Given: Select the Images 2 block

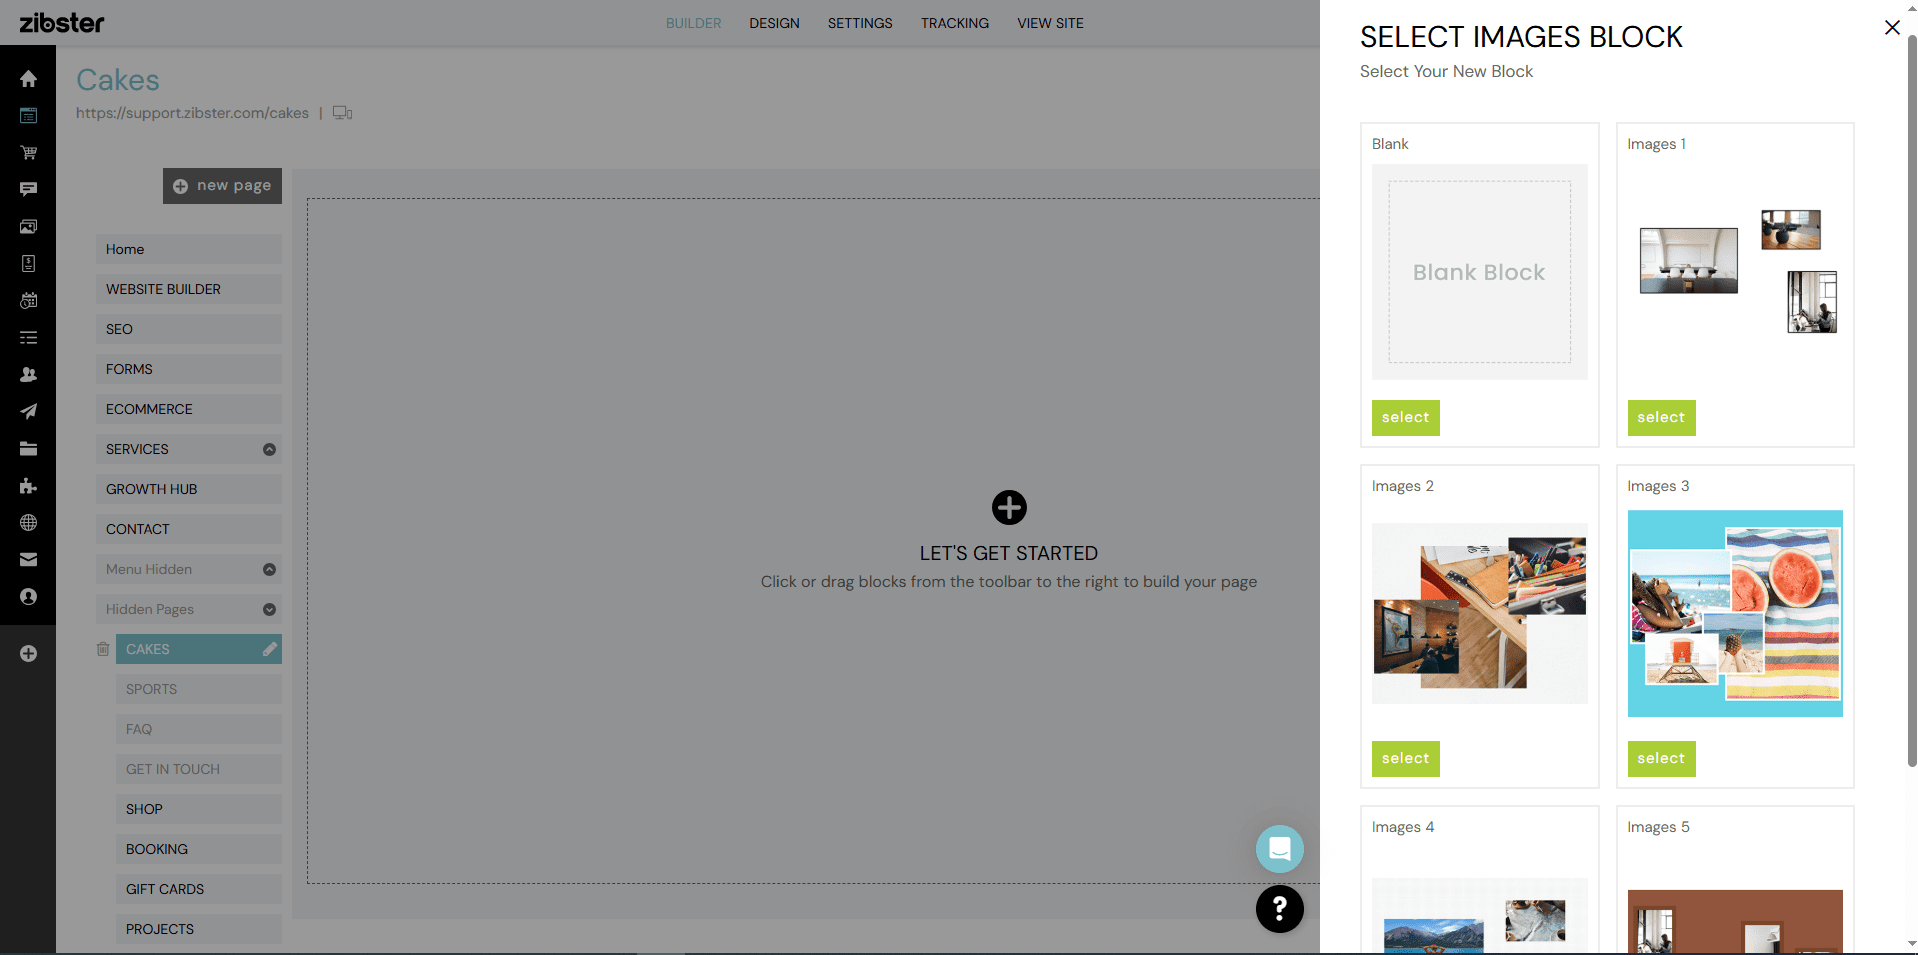Looking at the screenshot, I should pos(1405,759).
